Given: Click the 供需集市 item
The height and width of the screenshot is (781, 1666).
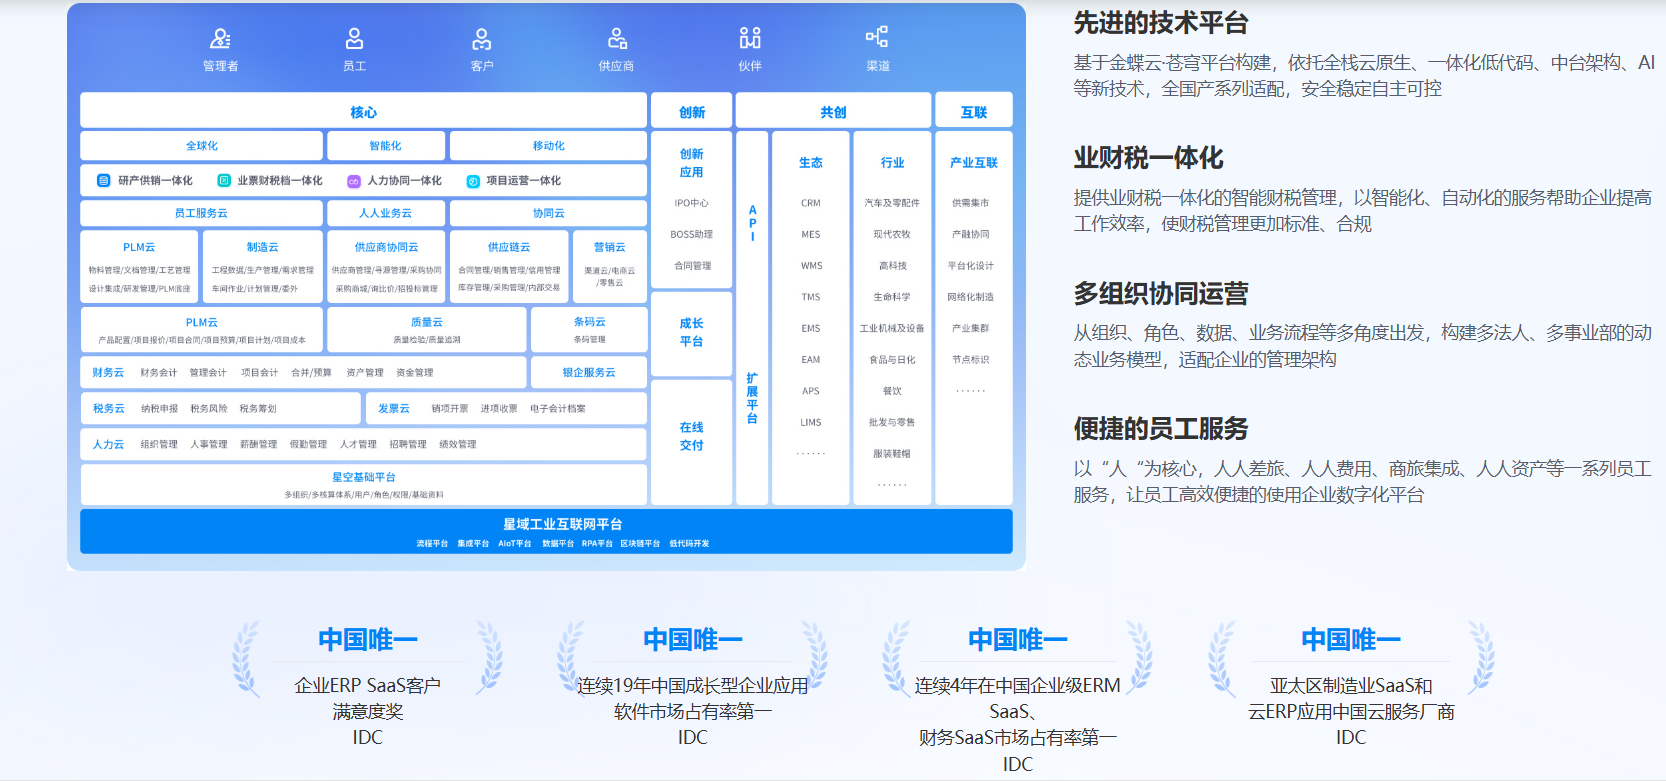Looking at the screenshot, I should pyautogui.click(x=970, y=203).
